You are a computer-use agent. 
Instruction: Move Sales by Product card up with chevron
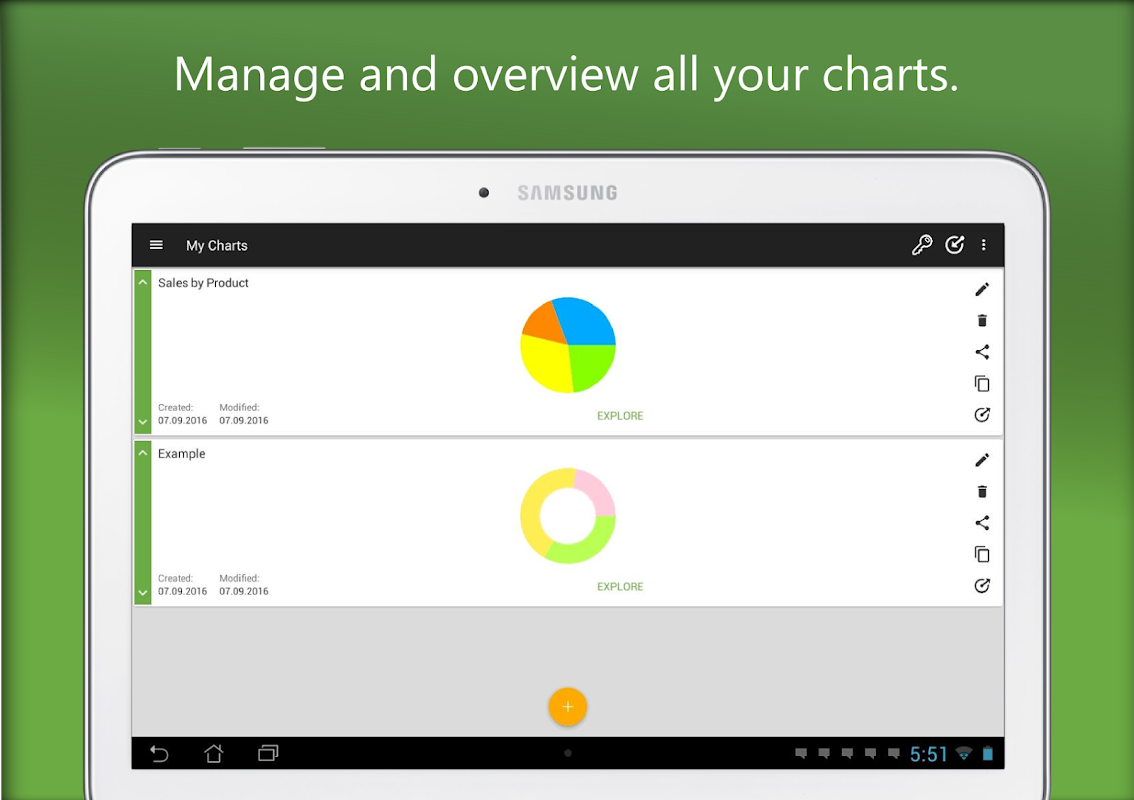(x=142, y=283)
